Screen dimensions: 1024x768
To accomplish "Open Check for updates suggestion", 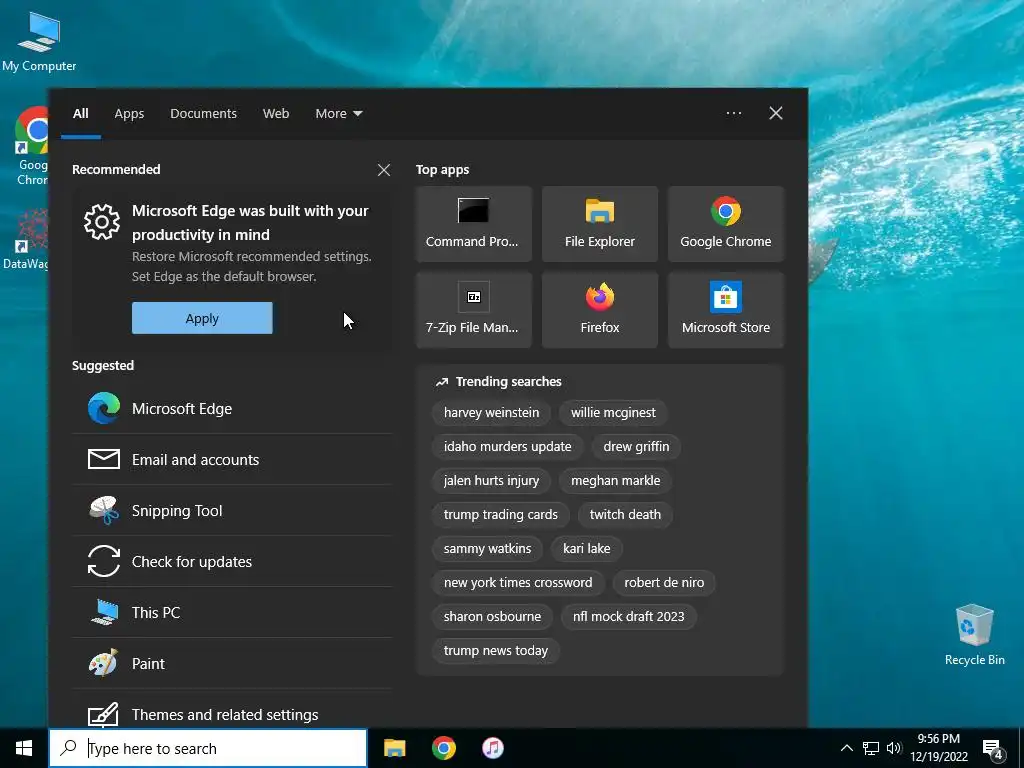I will coord(232,562).
